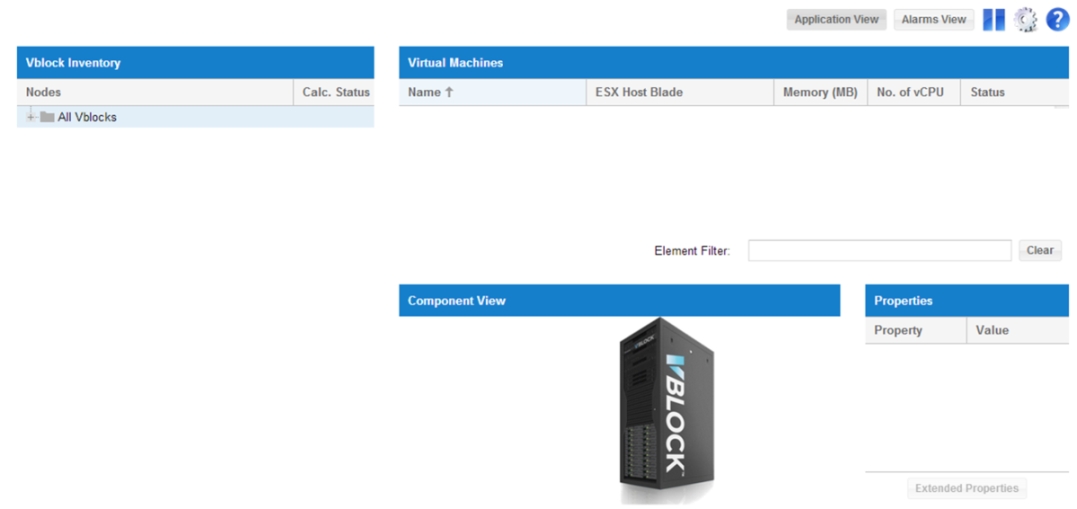This screenshot has height=509, width=1077.
Task: Open Extended Properties
Action: 966,488
